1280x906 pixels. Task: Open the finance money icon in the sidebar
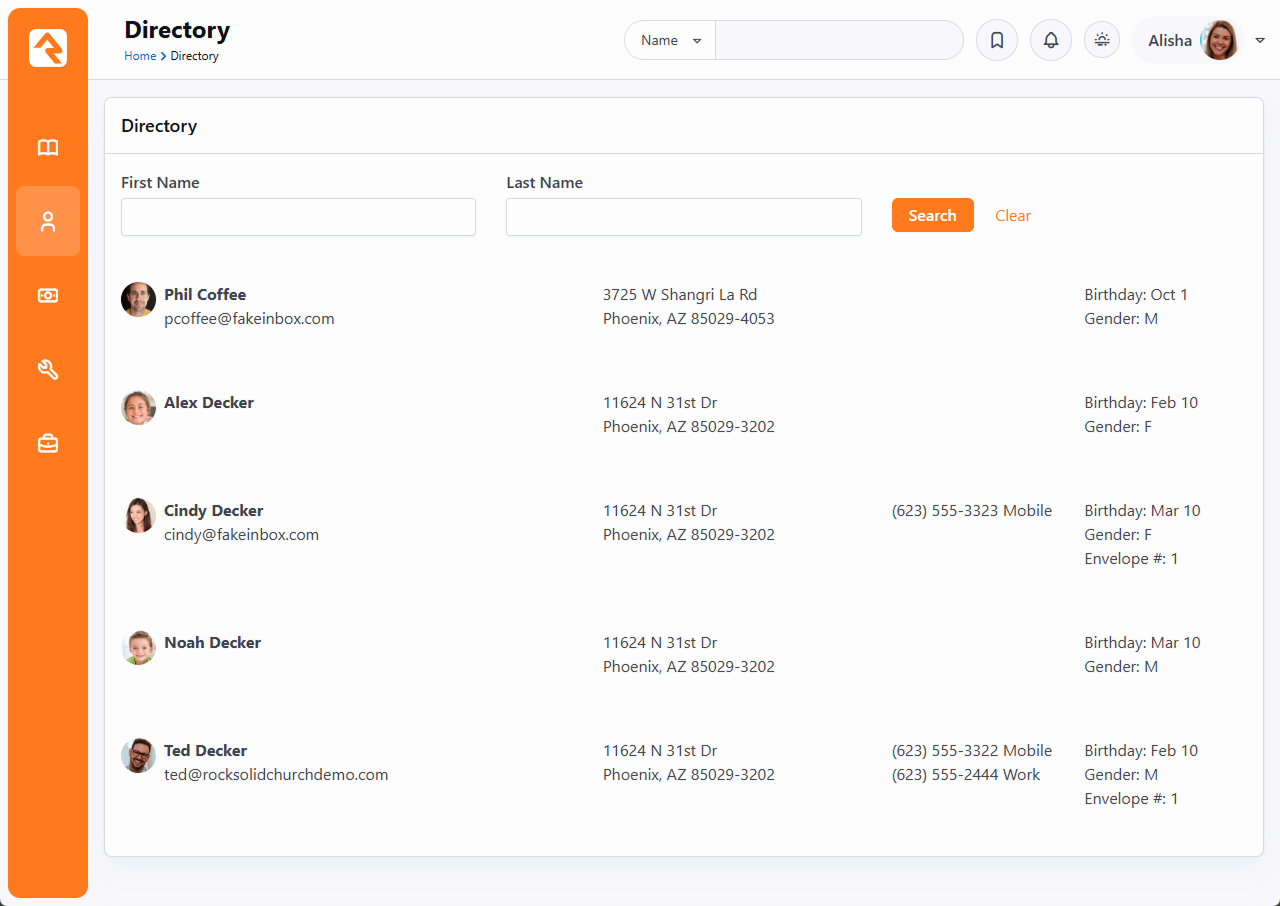click(x=48, y=296)
